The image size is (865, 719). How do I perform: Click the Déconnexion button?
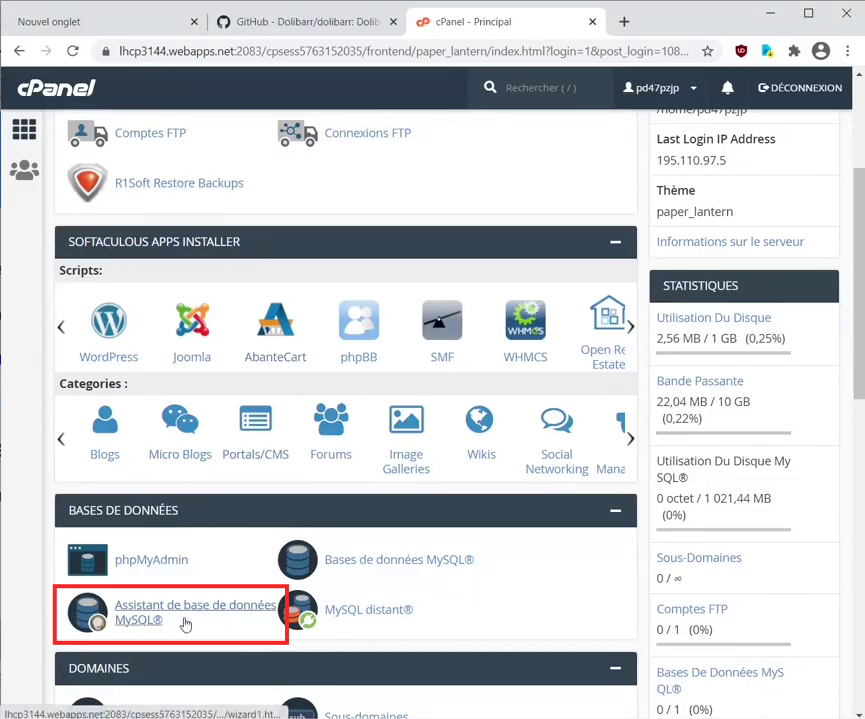(800, 88)
